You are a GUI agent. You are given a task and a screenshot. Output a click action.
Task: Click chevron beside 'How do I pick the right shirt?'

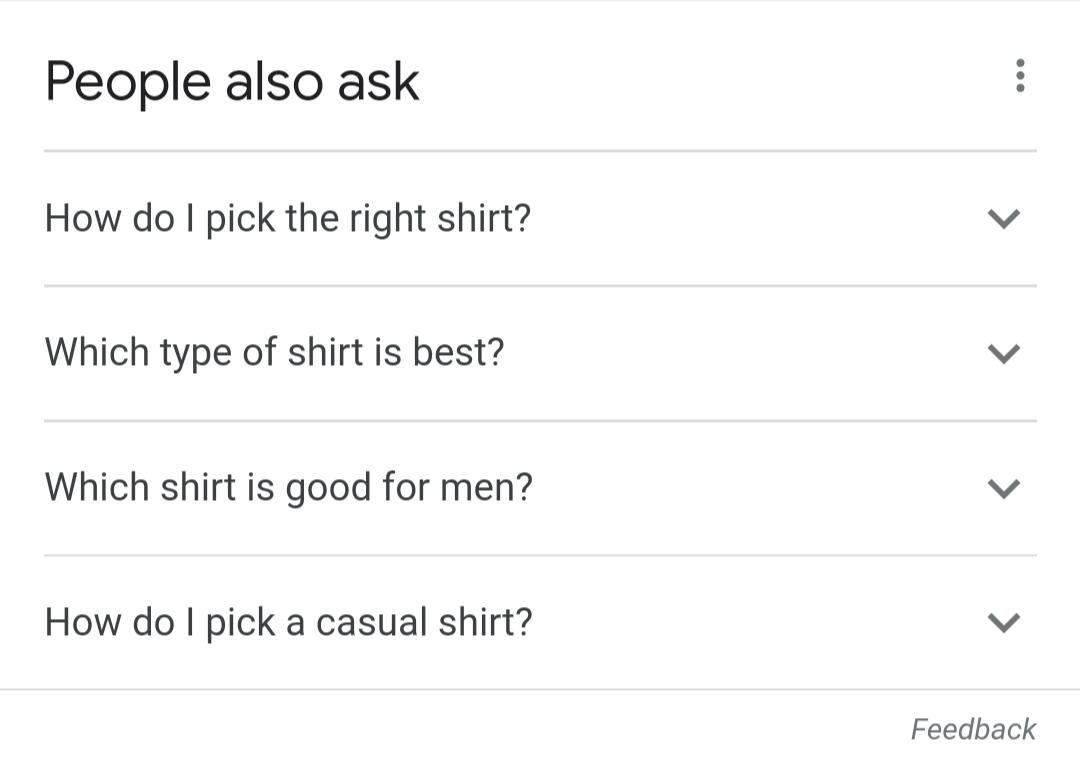(x=1003, y=218)
